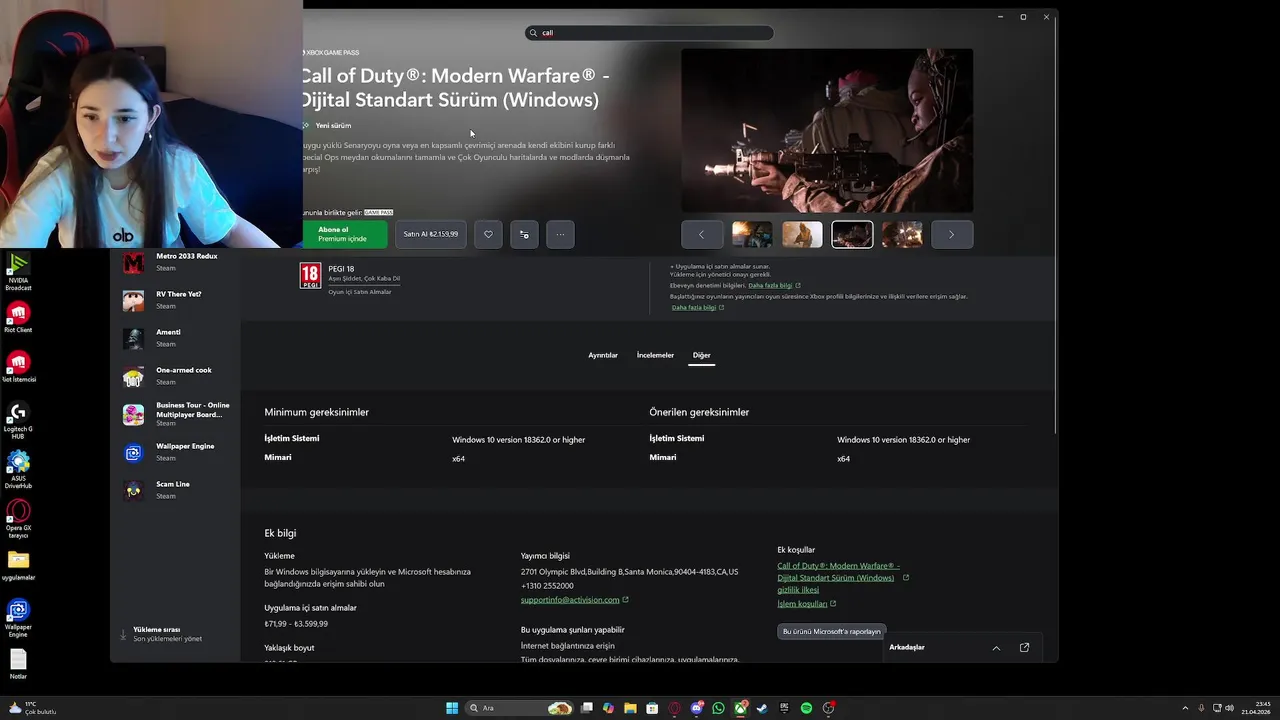Click the Abone ol Premium button
The width and height of the screenshot is (1280, 720).
[344, 234]
